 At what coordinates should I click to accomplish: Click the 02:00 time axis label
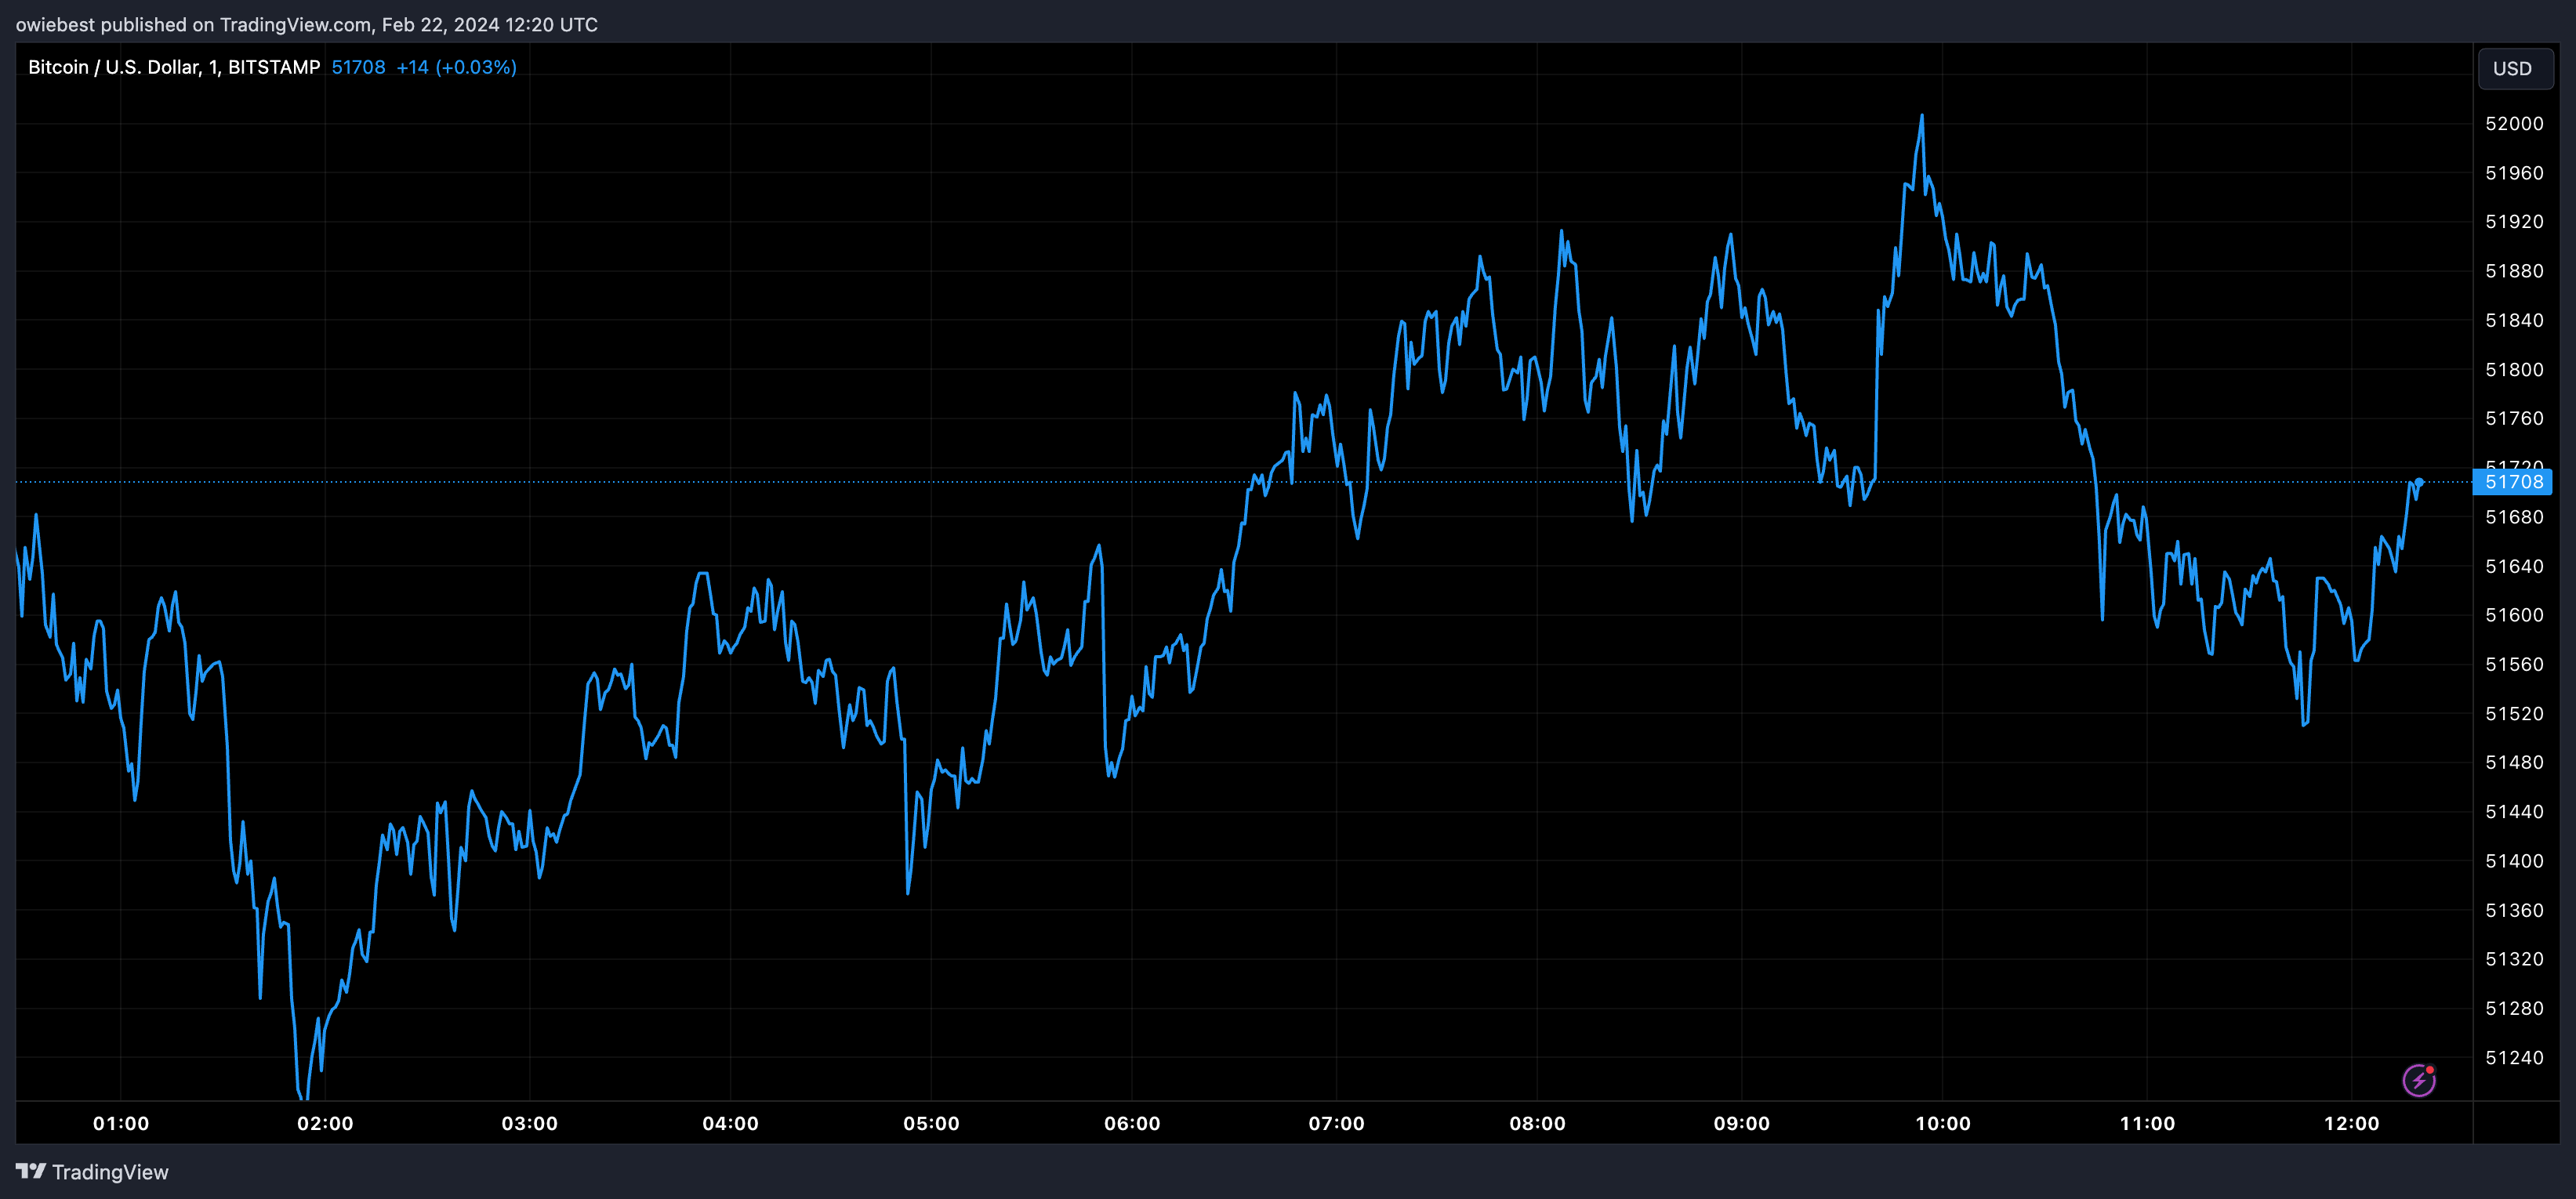click(325, 1123)
